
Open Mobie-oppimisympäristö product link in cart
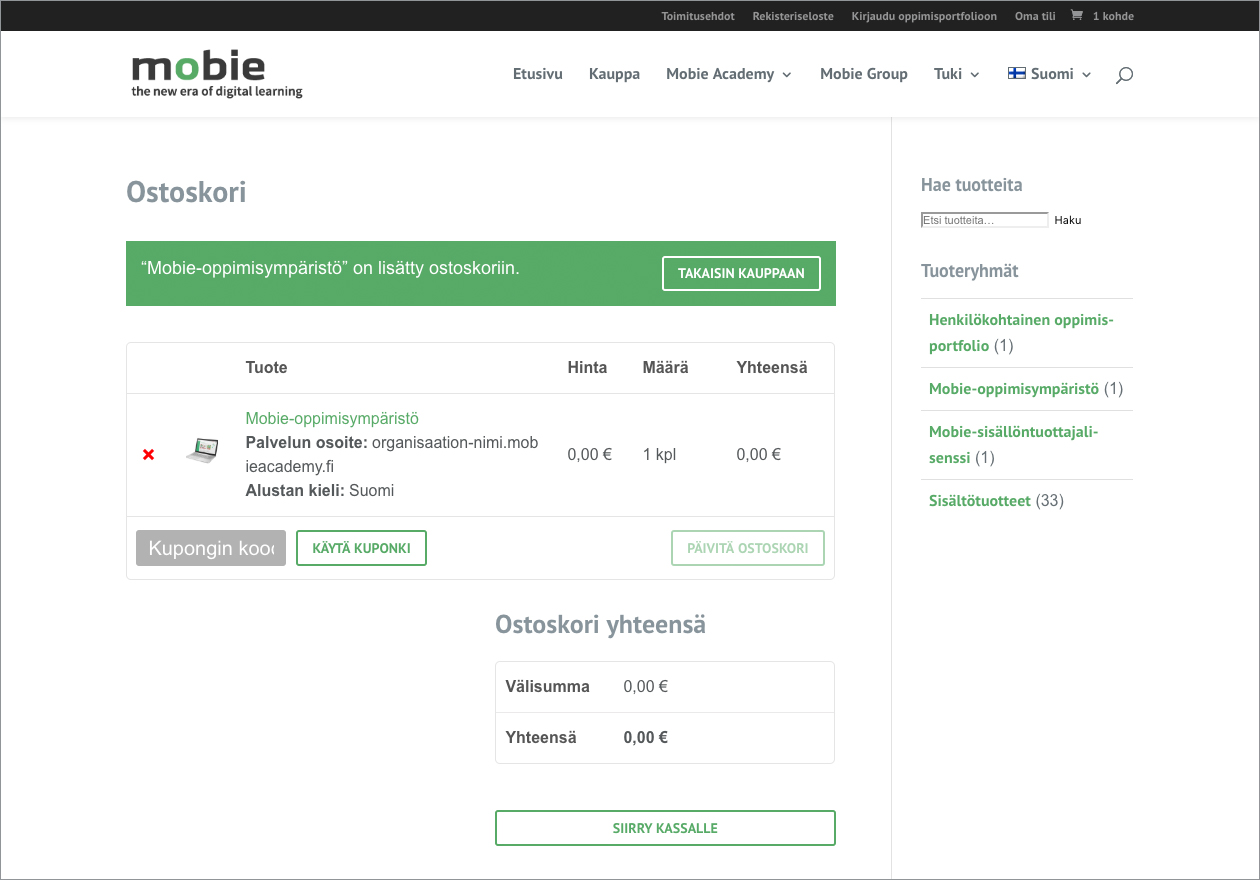(332, 418)
